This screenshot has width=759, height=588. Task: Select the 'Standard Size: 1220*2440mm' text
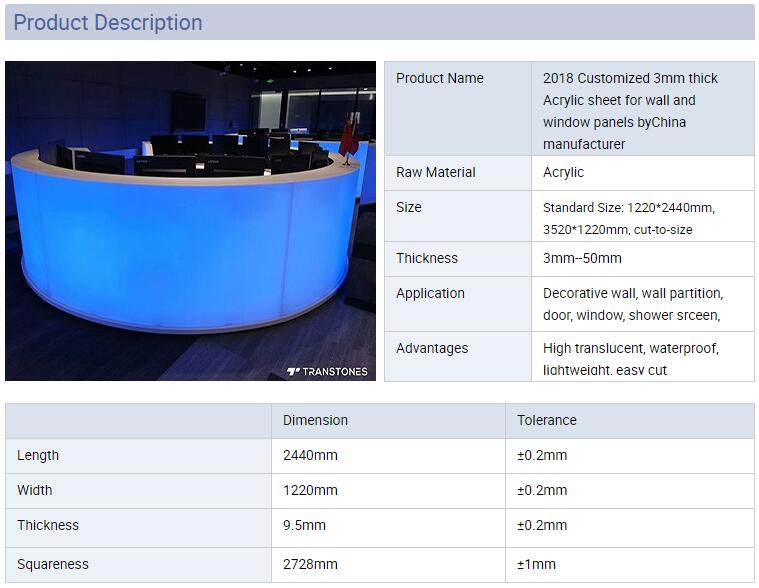pos(628,208)
